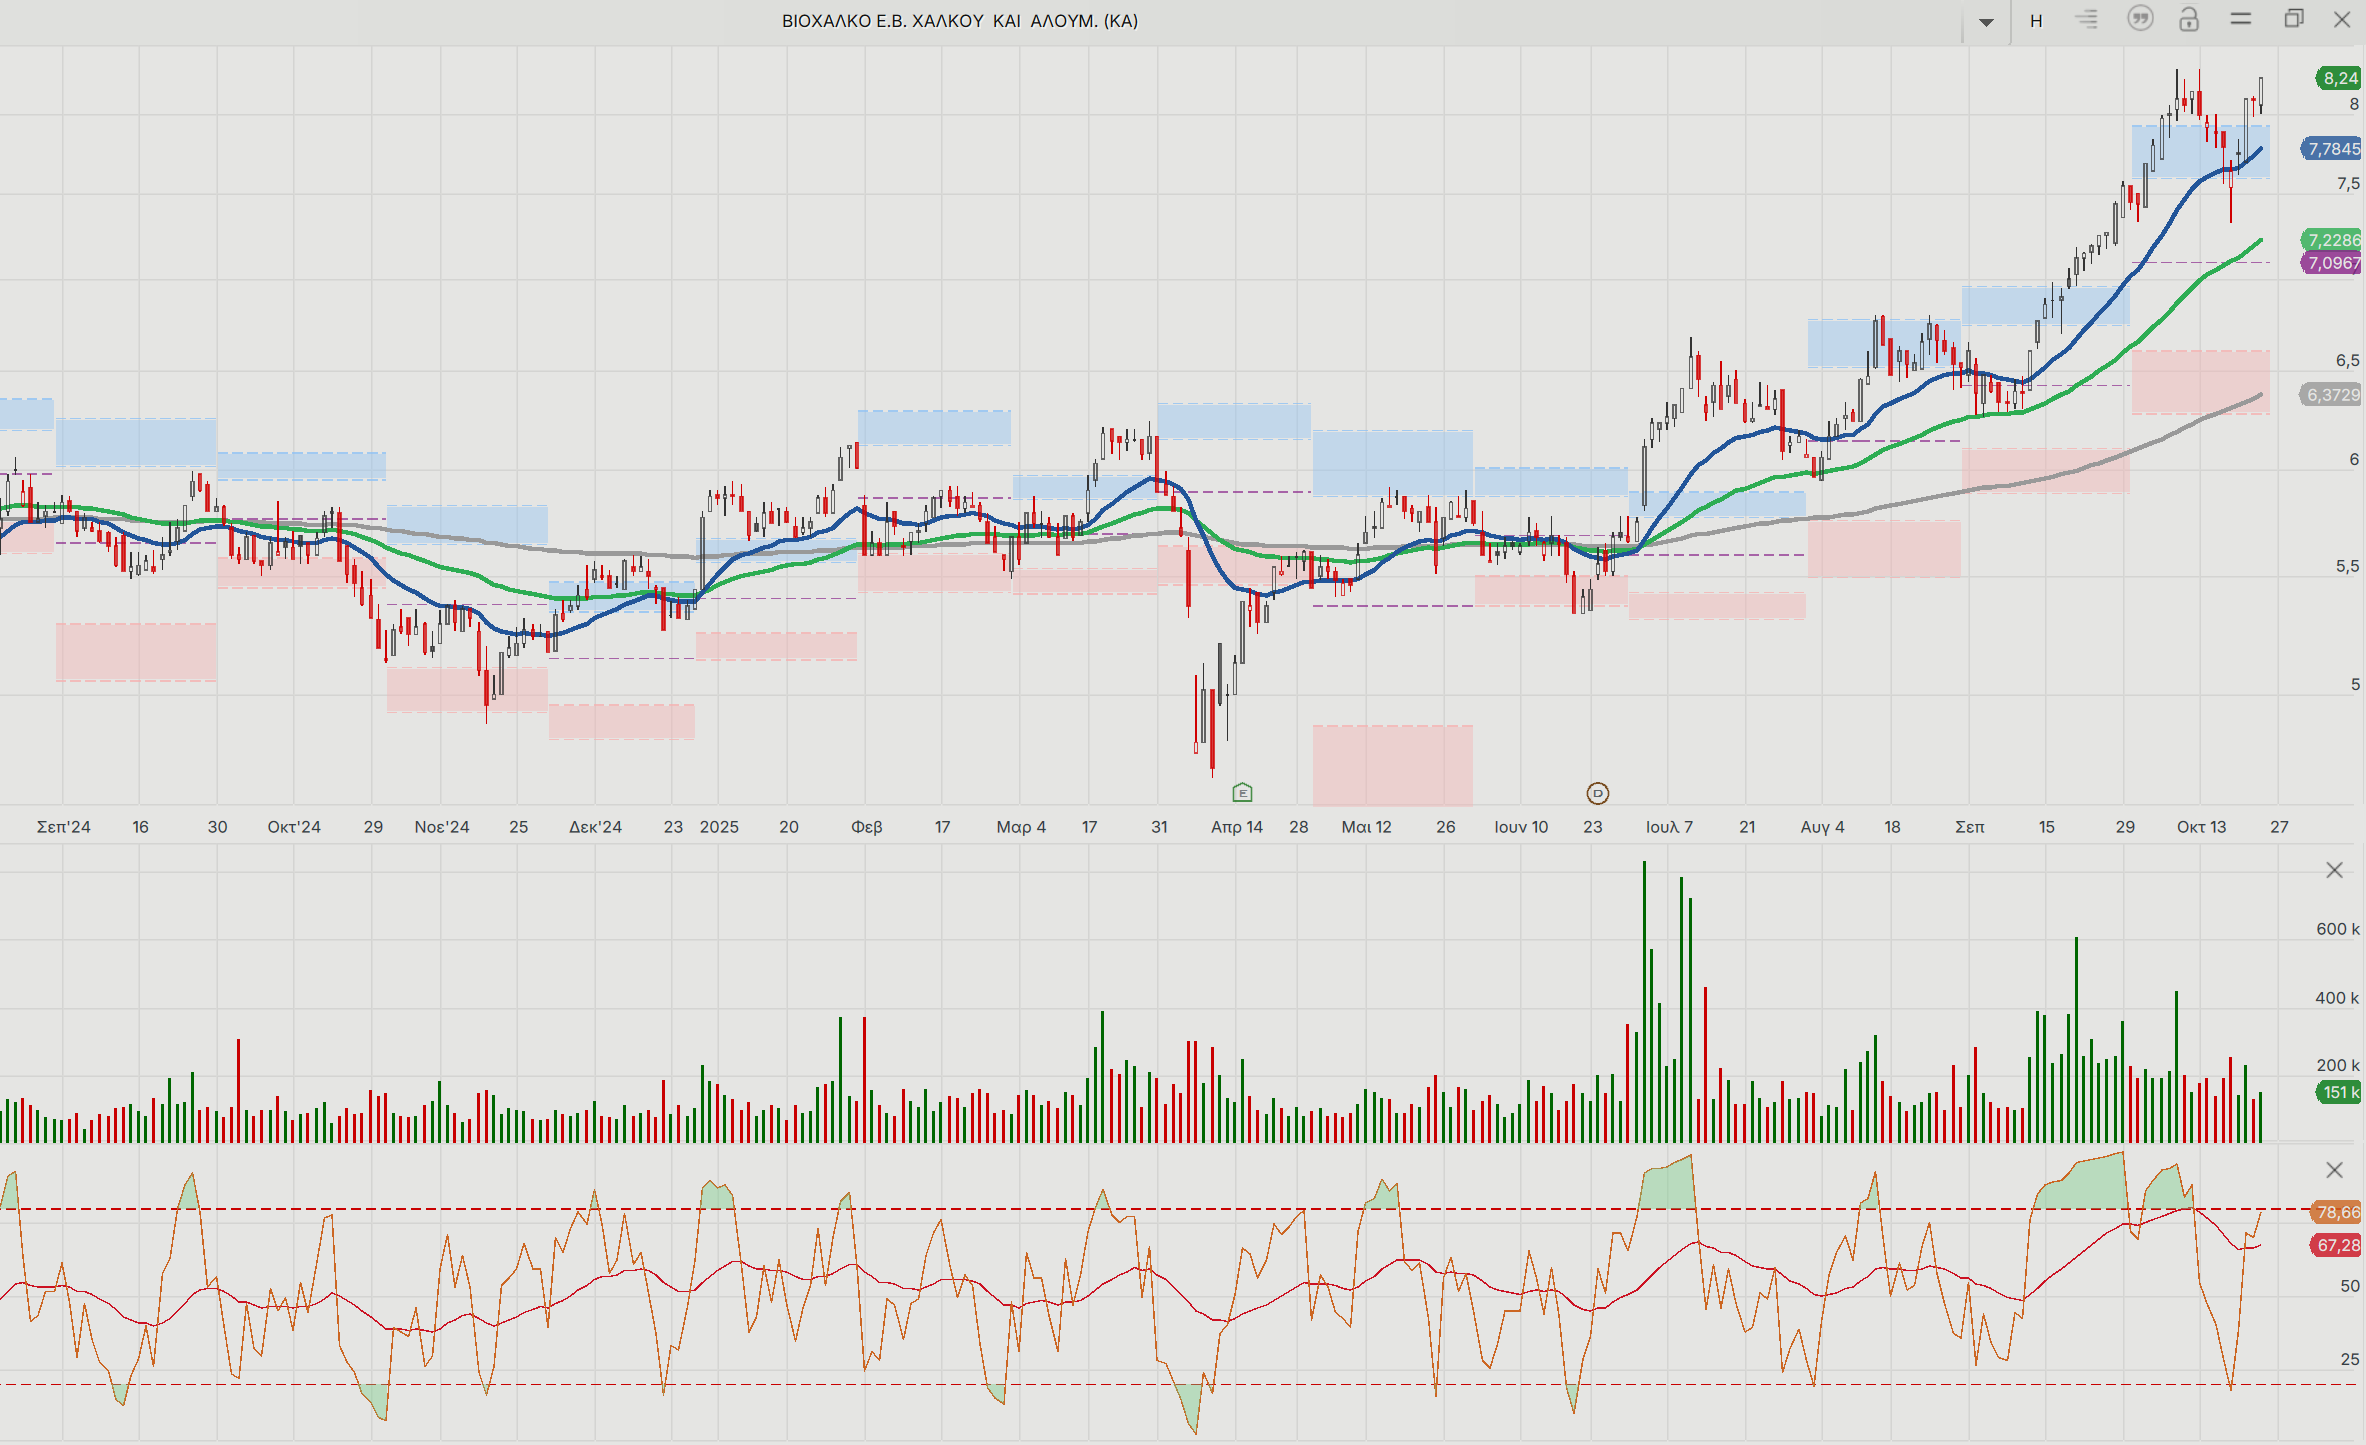Viewport: 2366px width, 1445px height.
Task: Open the H timeframe selector
Action: 2036,21
